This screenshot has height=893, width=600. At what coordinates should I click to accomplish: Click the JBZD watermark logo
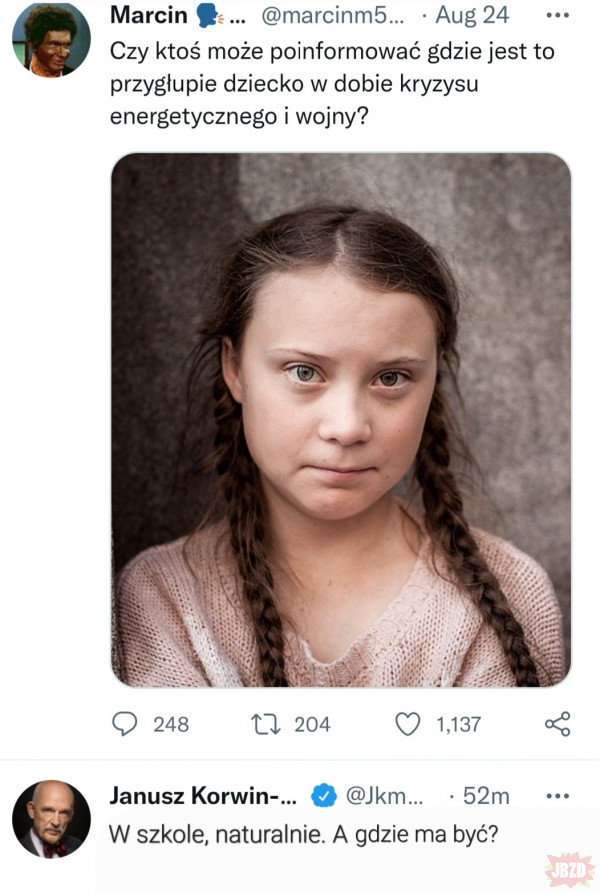tap(571, 866)
